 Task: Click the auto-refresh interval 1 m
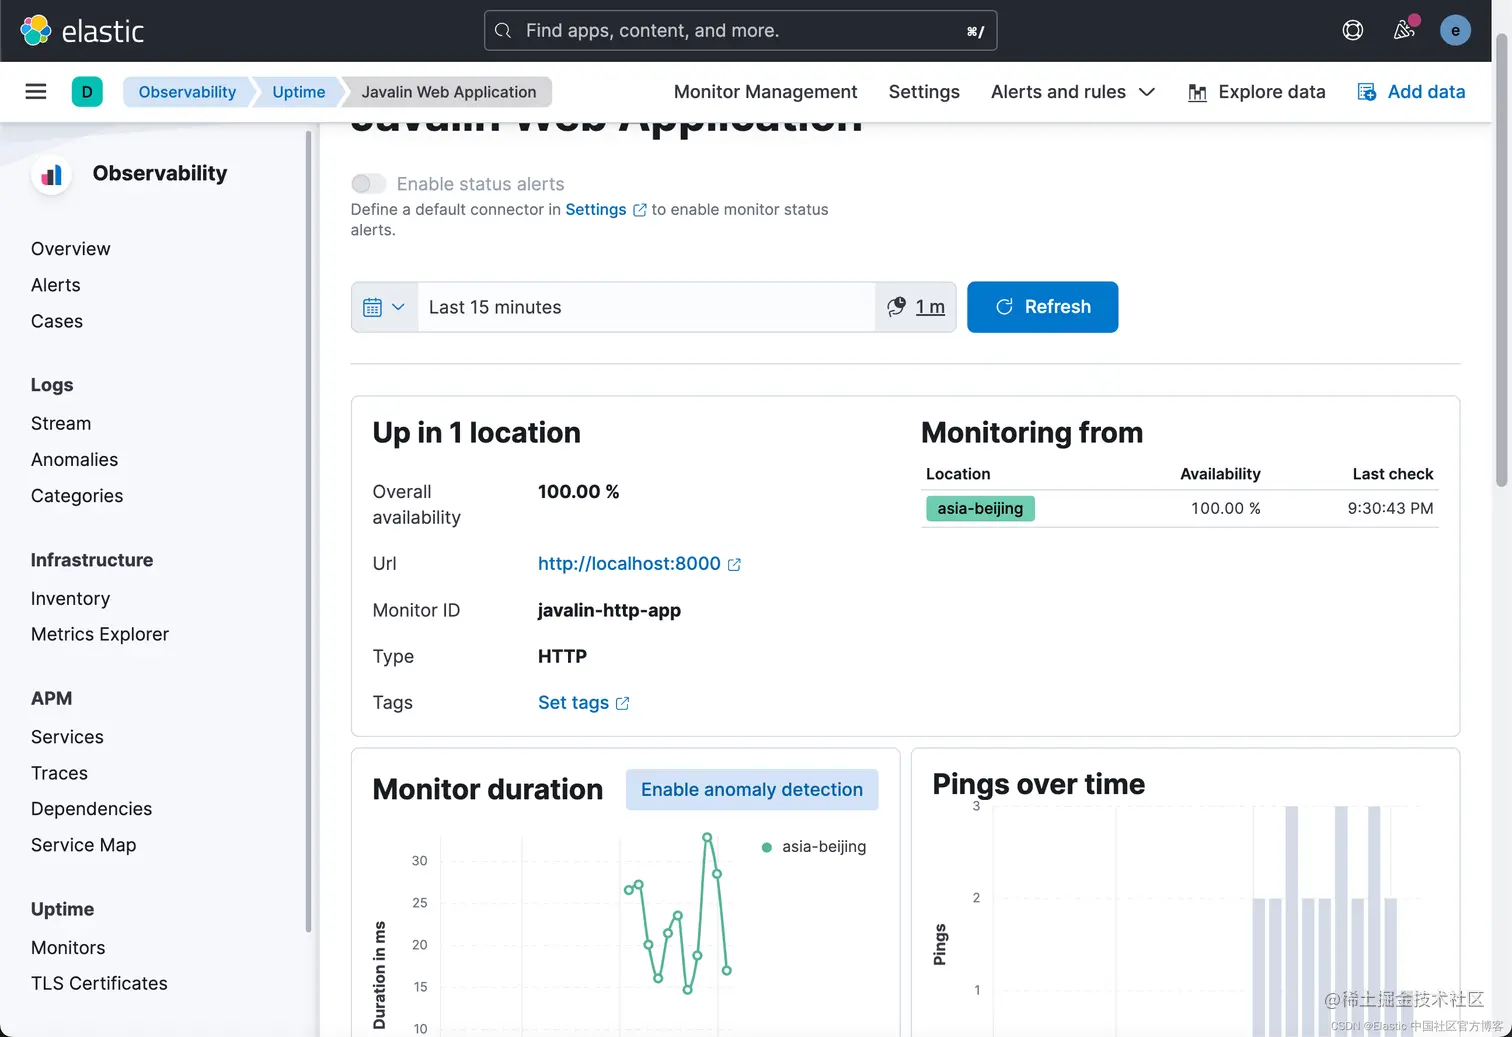(930, 307)
